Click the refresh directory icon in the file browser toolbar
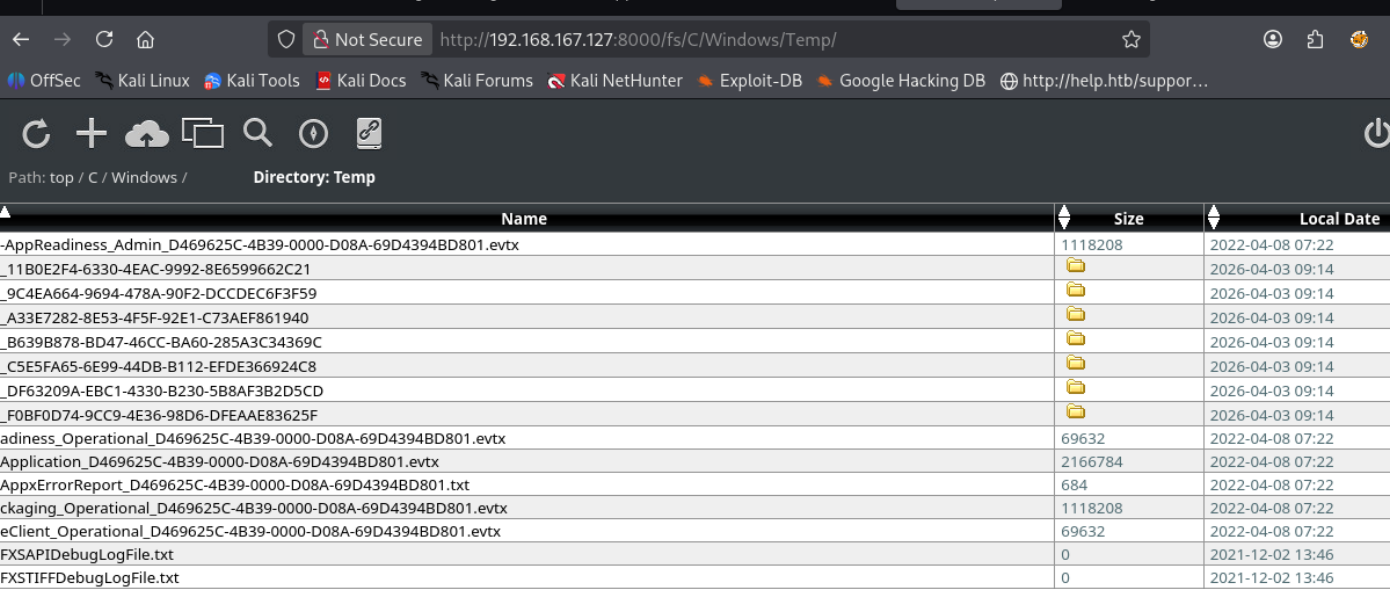 point(36,133)
